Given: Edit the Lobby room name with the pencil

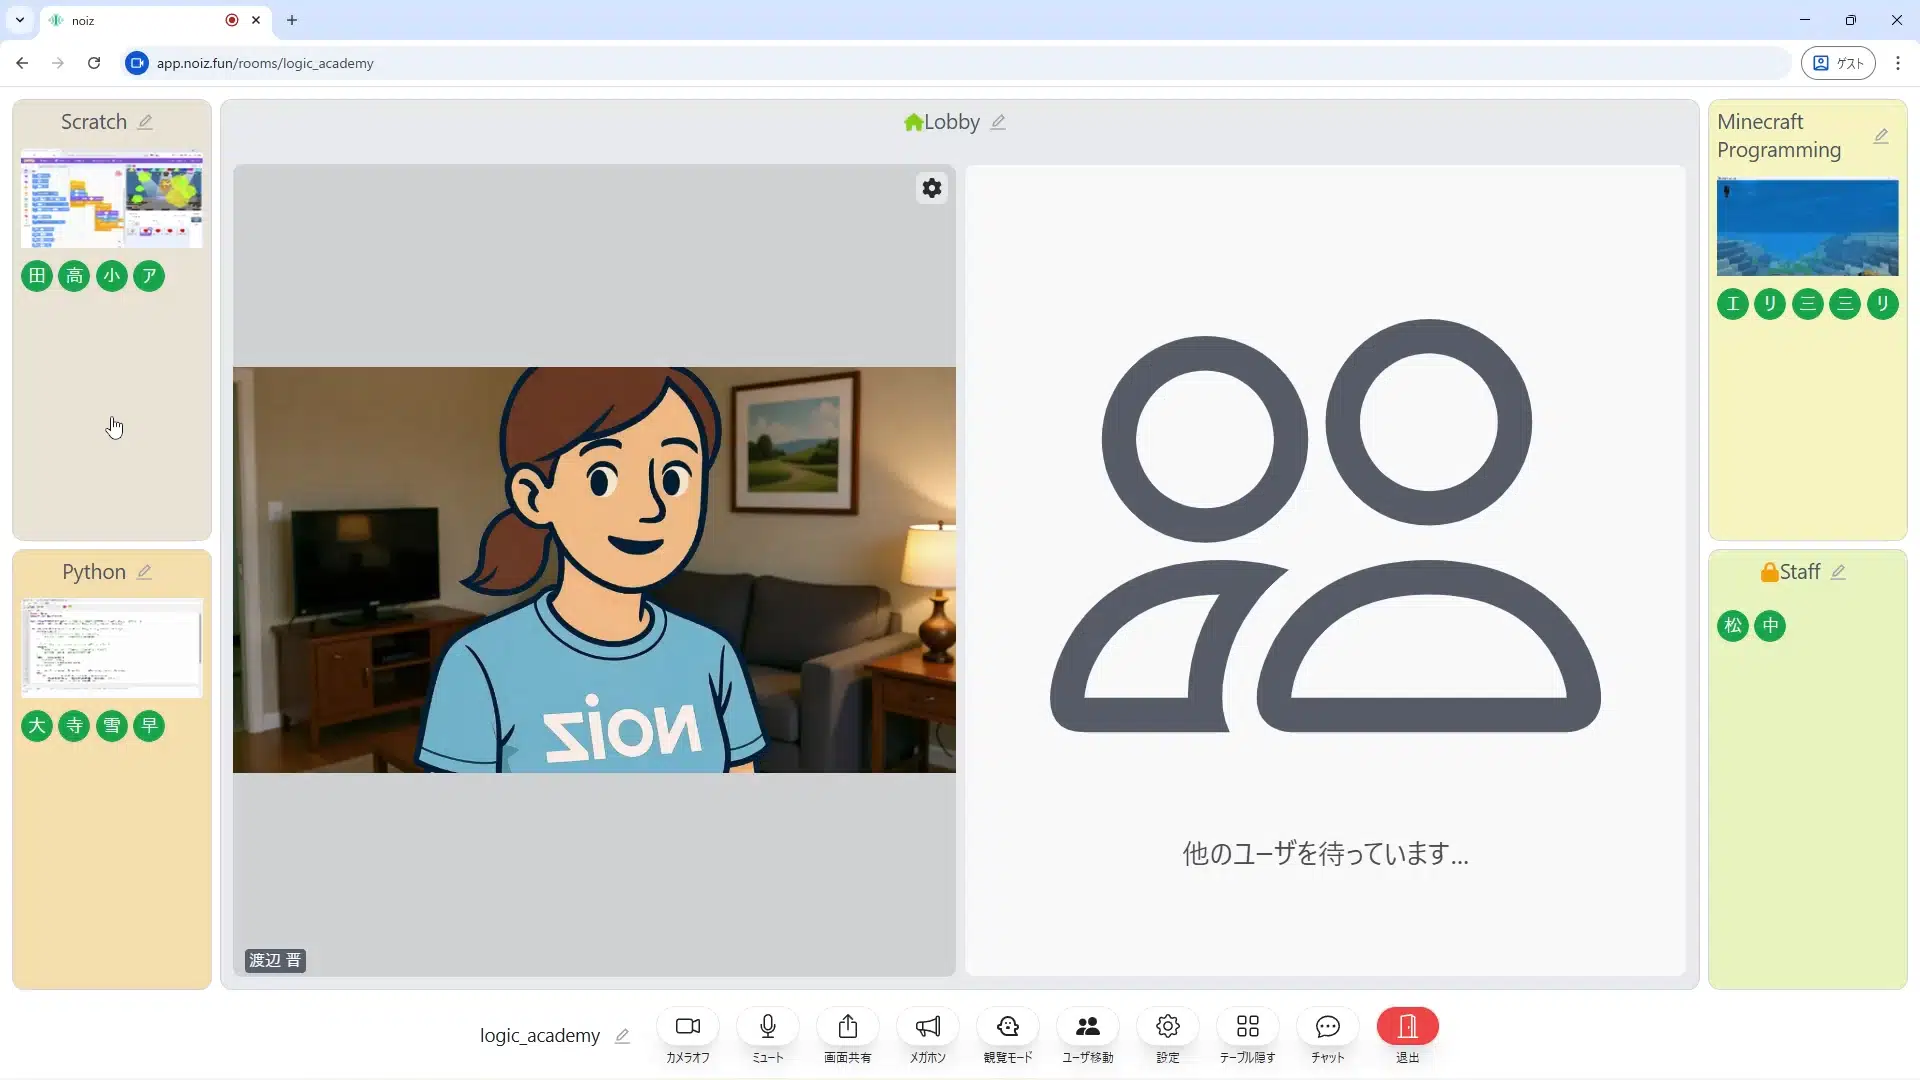Looking at the screenshot, I should 999,122.
